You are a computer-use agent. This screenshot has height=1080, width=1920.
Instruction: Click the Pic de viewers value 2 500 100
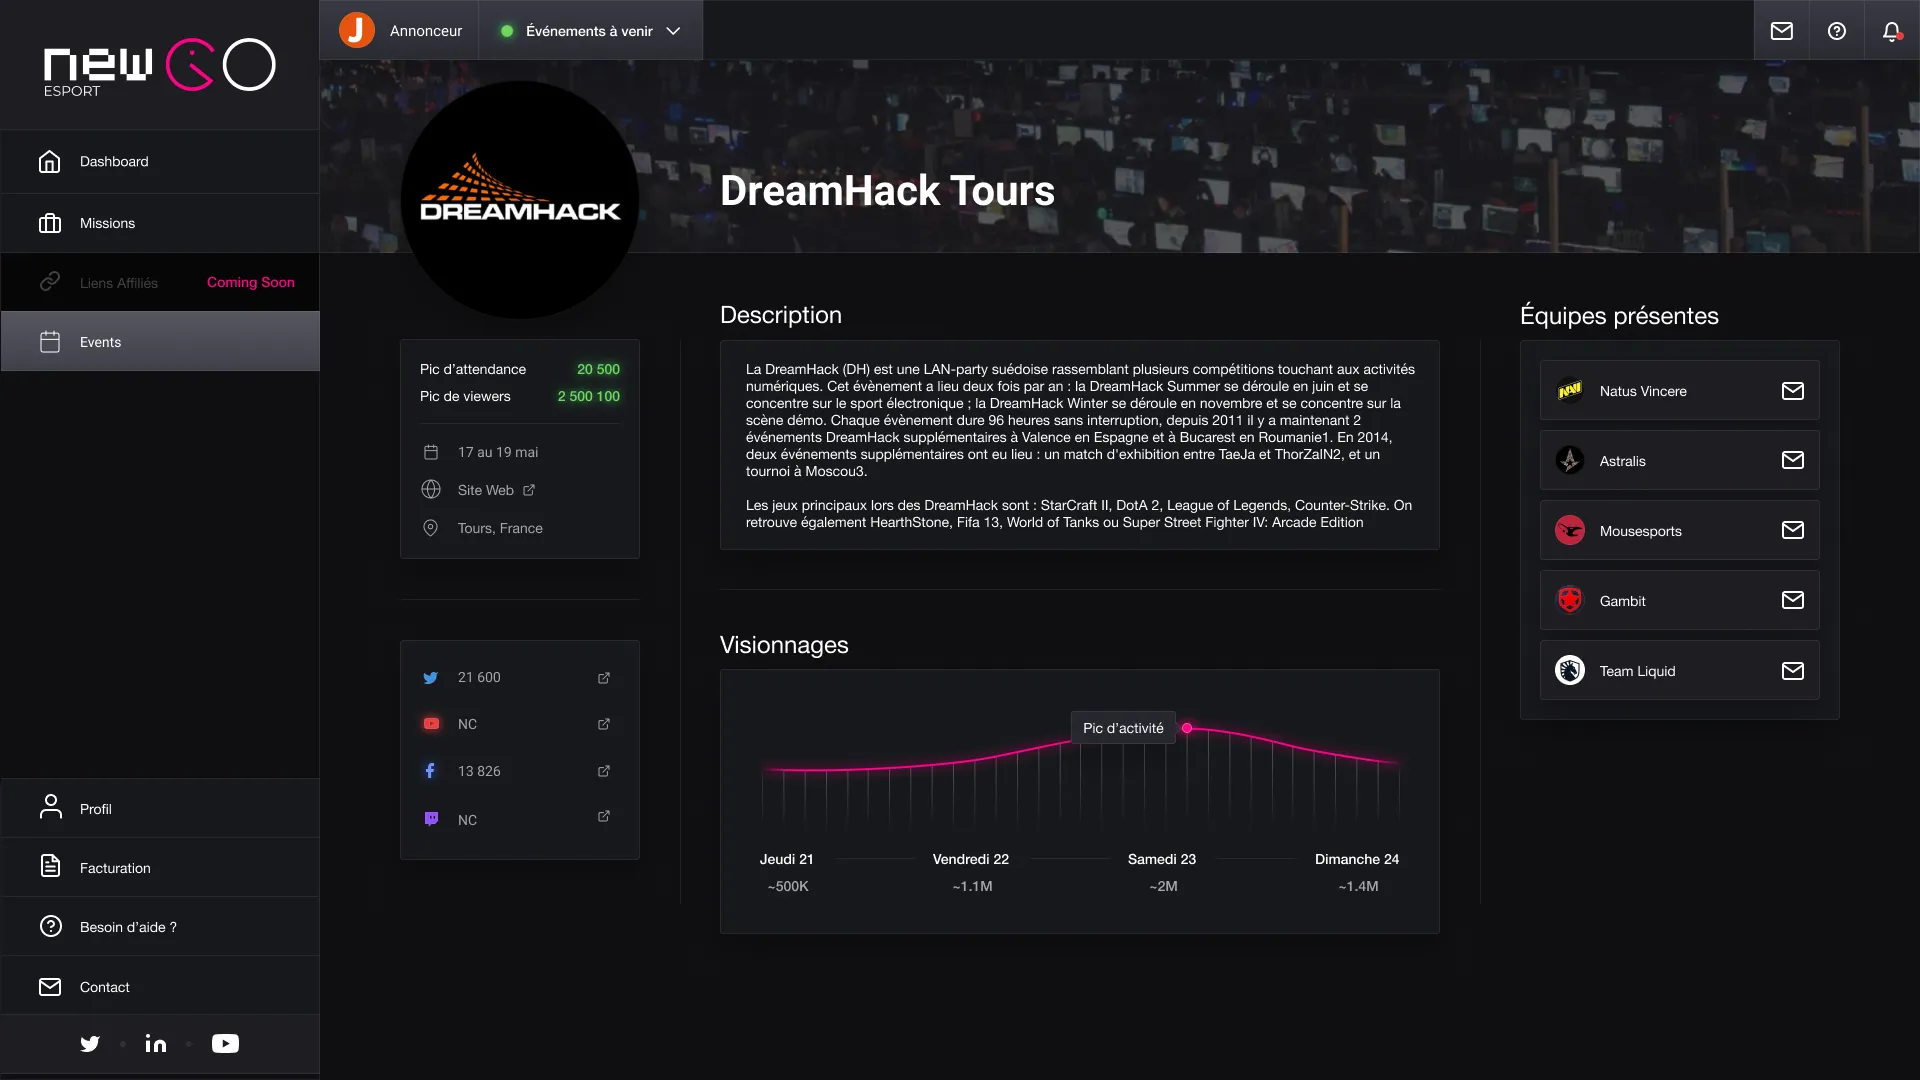tap(588, 396)
